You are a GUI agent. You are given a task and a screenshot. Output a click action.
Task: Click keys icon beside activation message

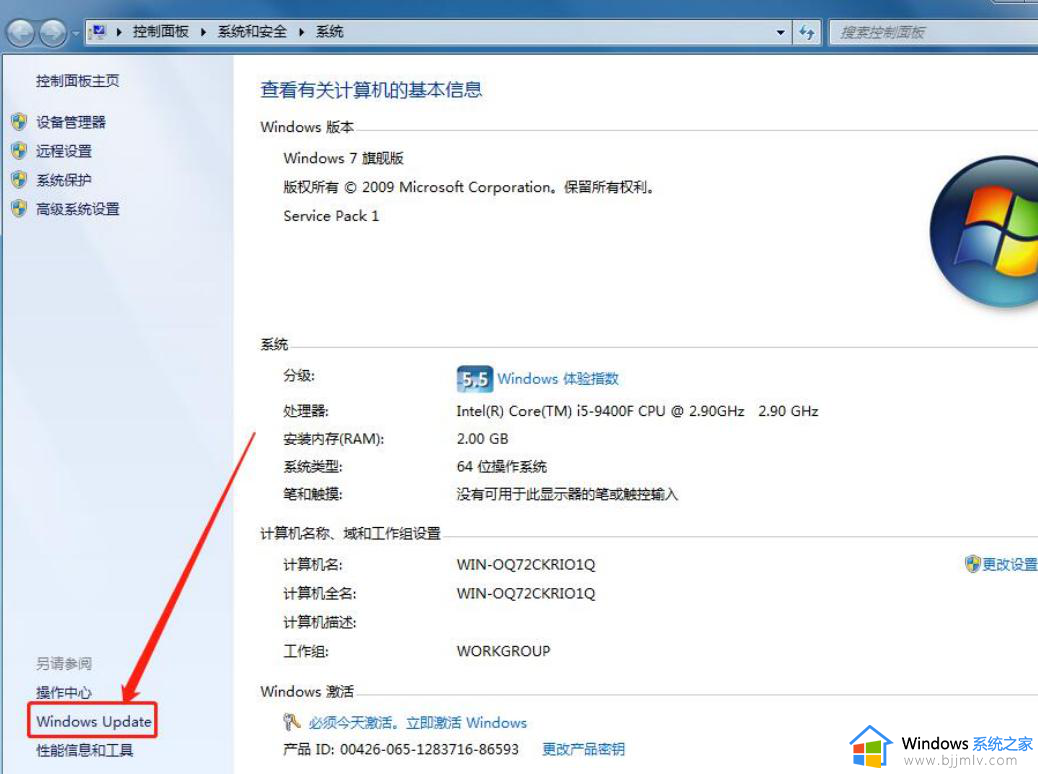coord(291,722)
